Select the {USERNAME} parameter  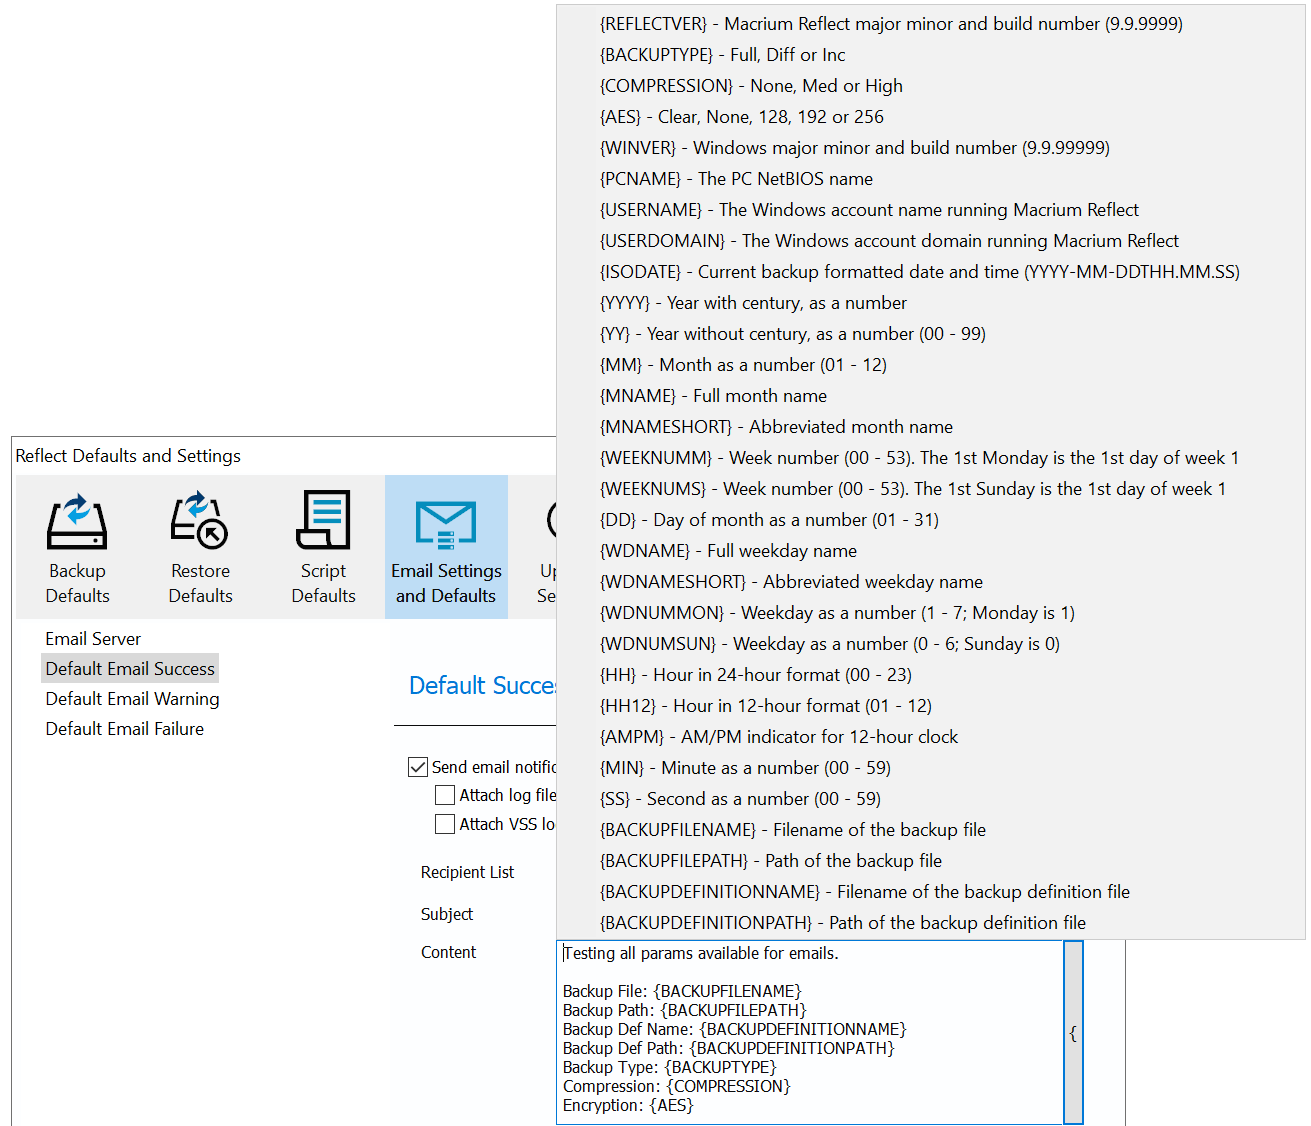pos(930,210)
